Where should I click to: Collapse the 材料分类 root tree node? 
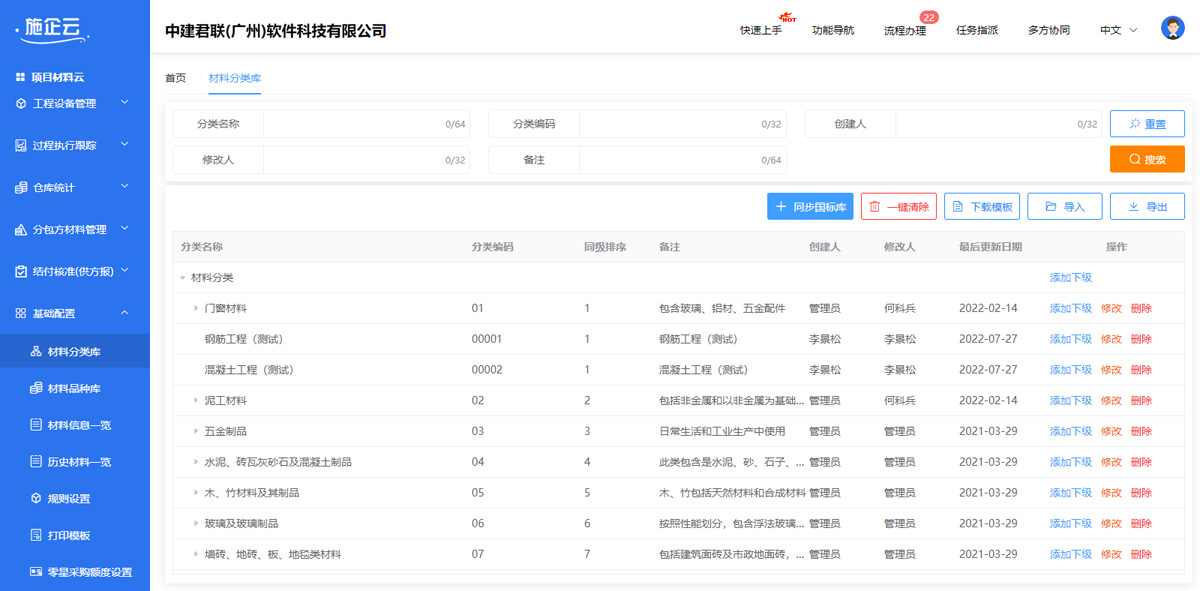[182, 278]
